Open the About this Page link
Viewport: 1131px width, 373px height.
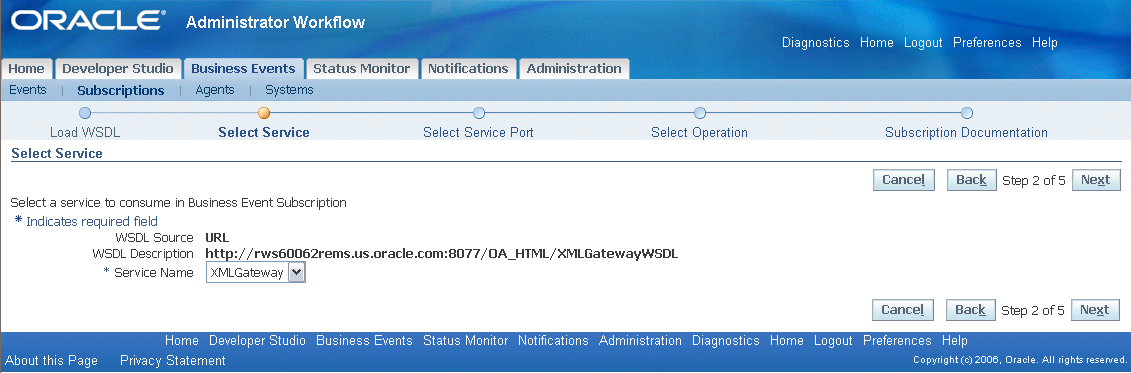click(51, 361)
